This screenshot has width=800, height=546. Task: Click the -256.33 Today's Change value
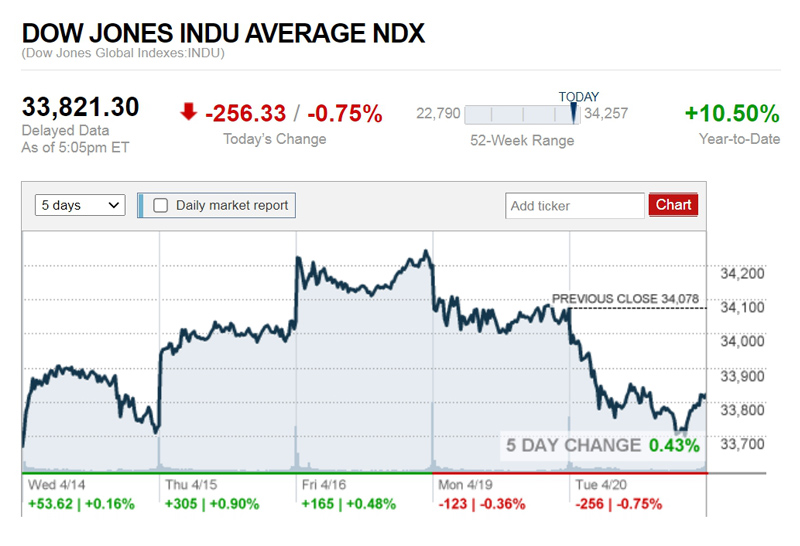click(x=246, y=114)
